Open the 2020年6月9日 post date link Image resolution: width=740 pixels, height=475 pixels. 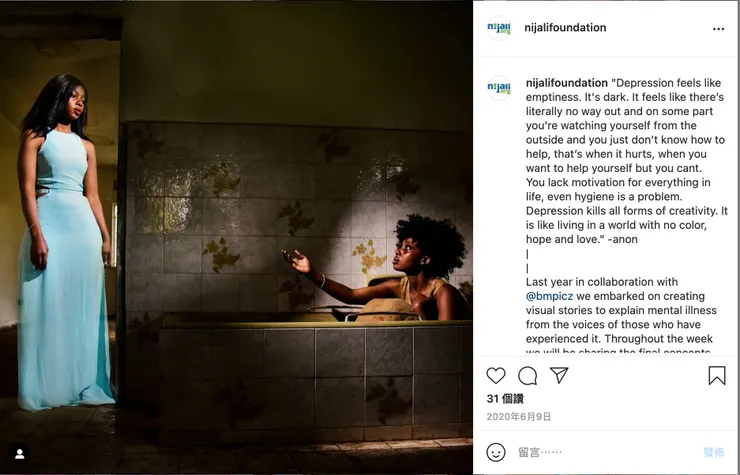pyautogui.click(x=519, y=416)
